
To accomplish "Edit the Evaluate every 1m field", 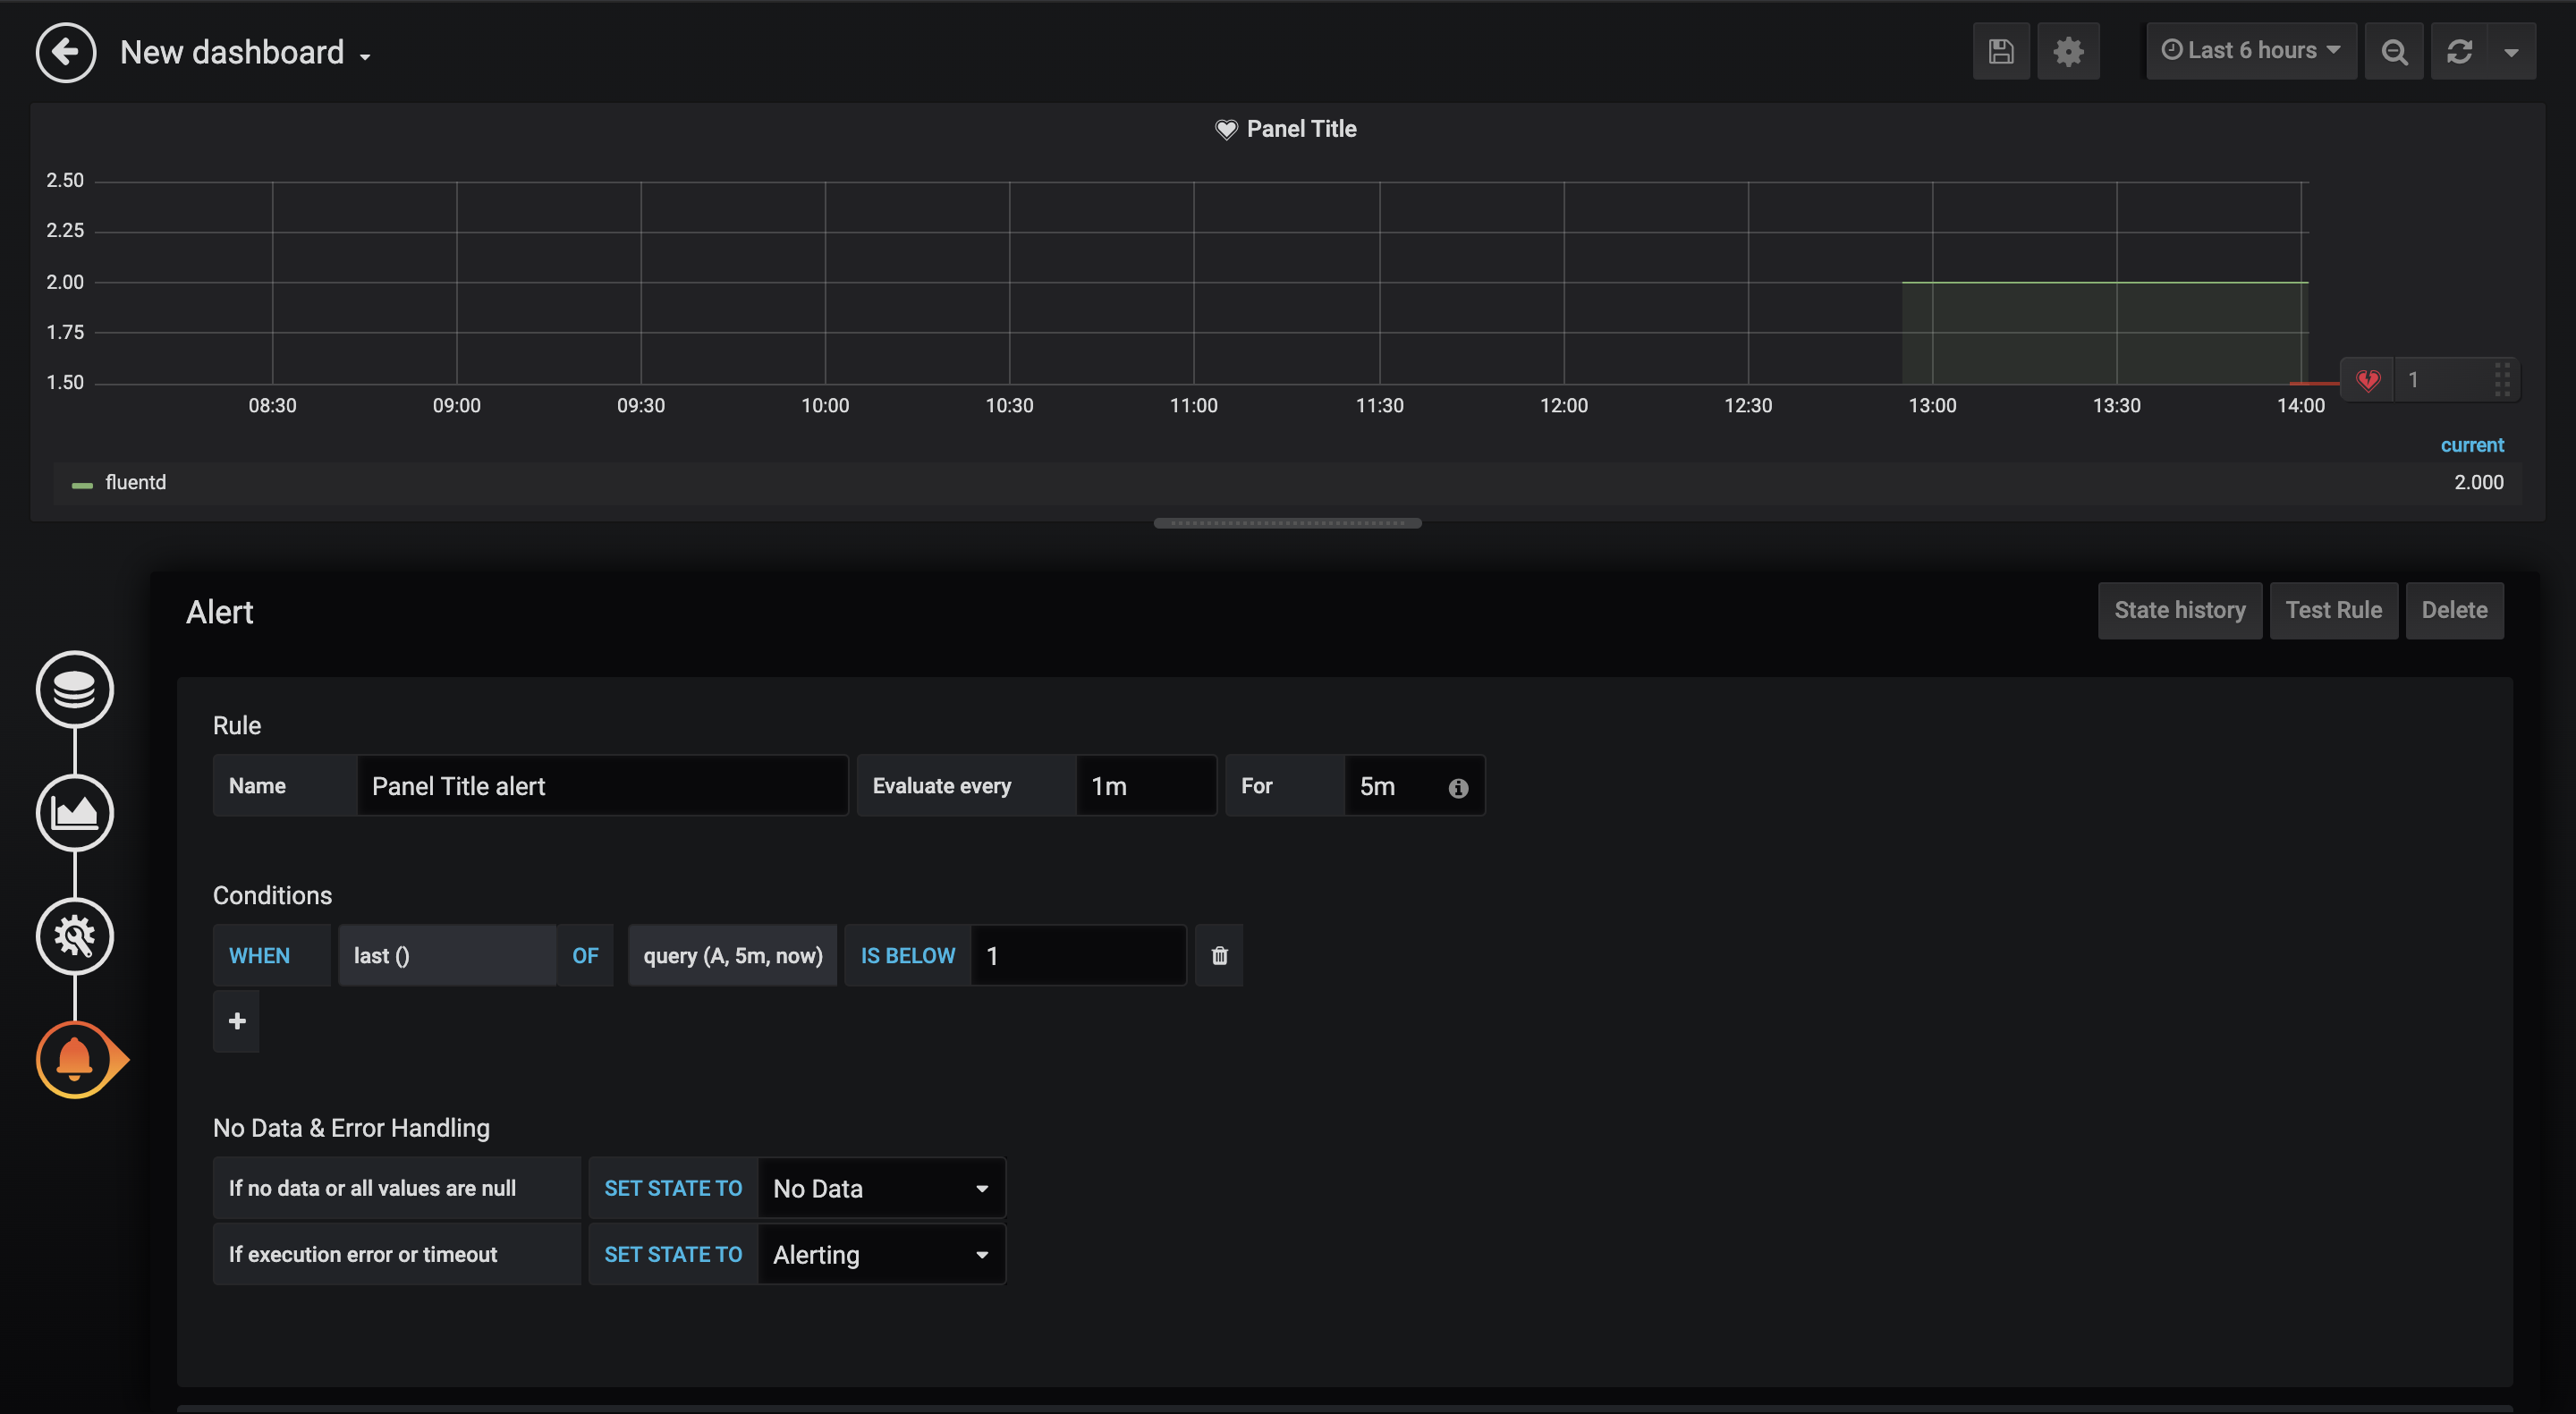I will pos(1145,786).
